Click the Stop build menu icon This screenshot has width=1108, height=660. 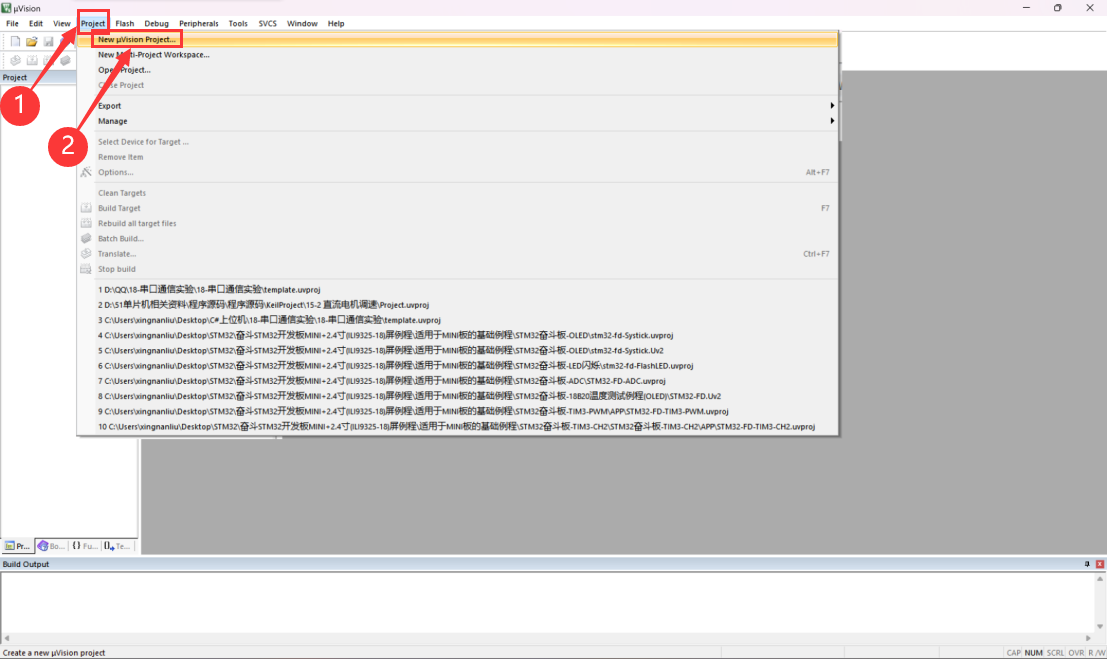(86, 269)
